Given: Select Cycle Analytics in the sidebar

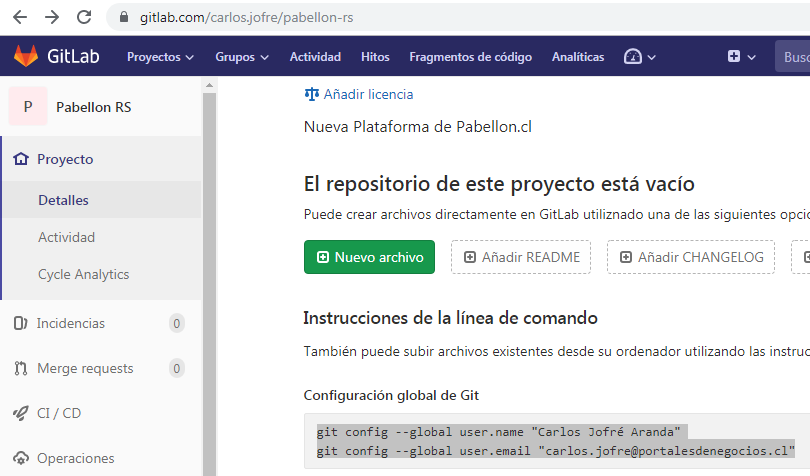Looking at the screenshot, I should [x=83, y=274].
